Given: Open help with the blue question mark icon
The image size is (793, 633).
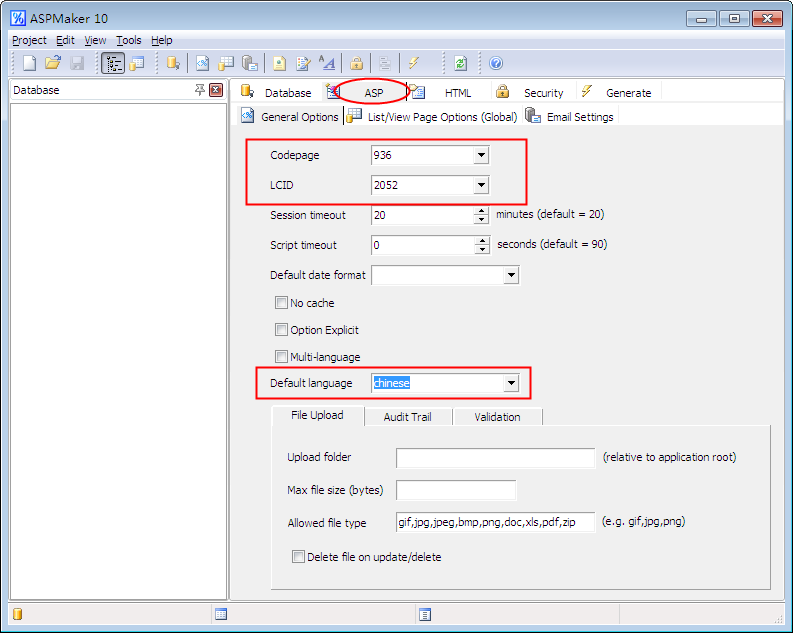Looking at the screenshot, I should click(x=496, y=63).
